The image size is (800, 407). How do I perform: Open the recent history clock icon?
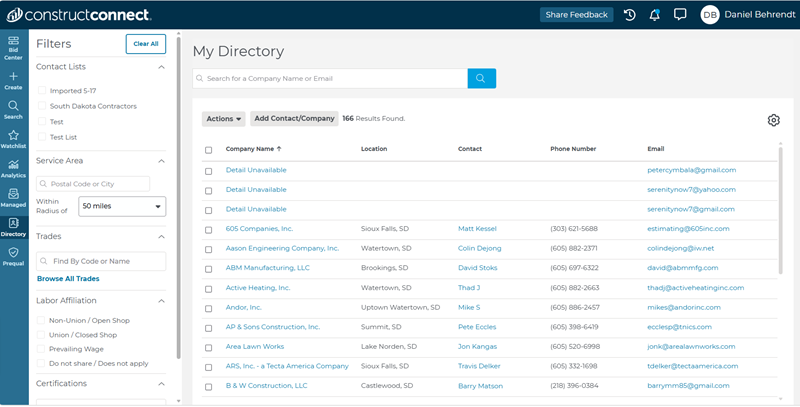(630, 15)
